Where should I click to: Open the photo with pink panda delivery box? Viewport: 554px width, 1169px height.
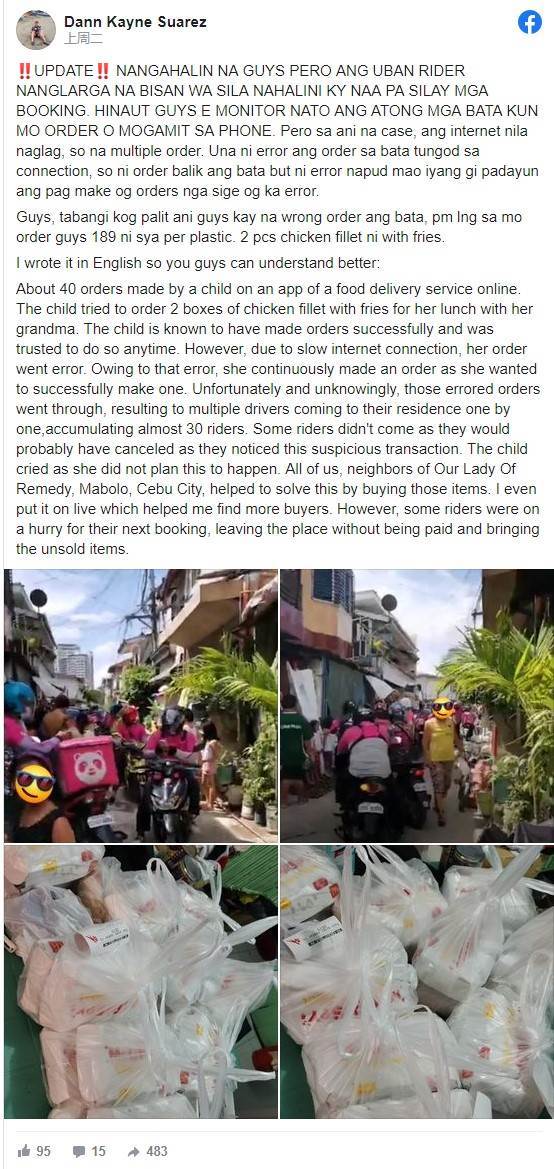141,705
